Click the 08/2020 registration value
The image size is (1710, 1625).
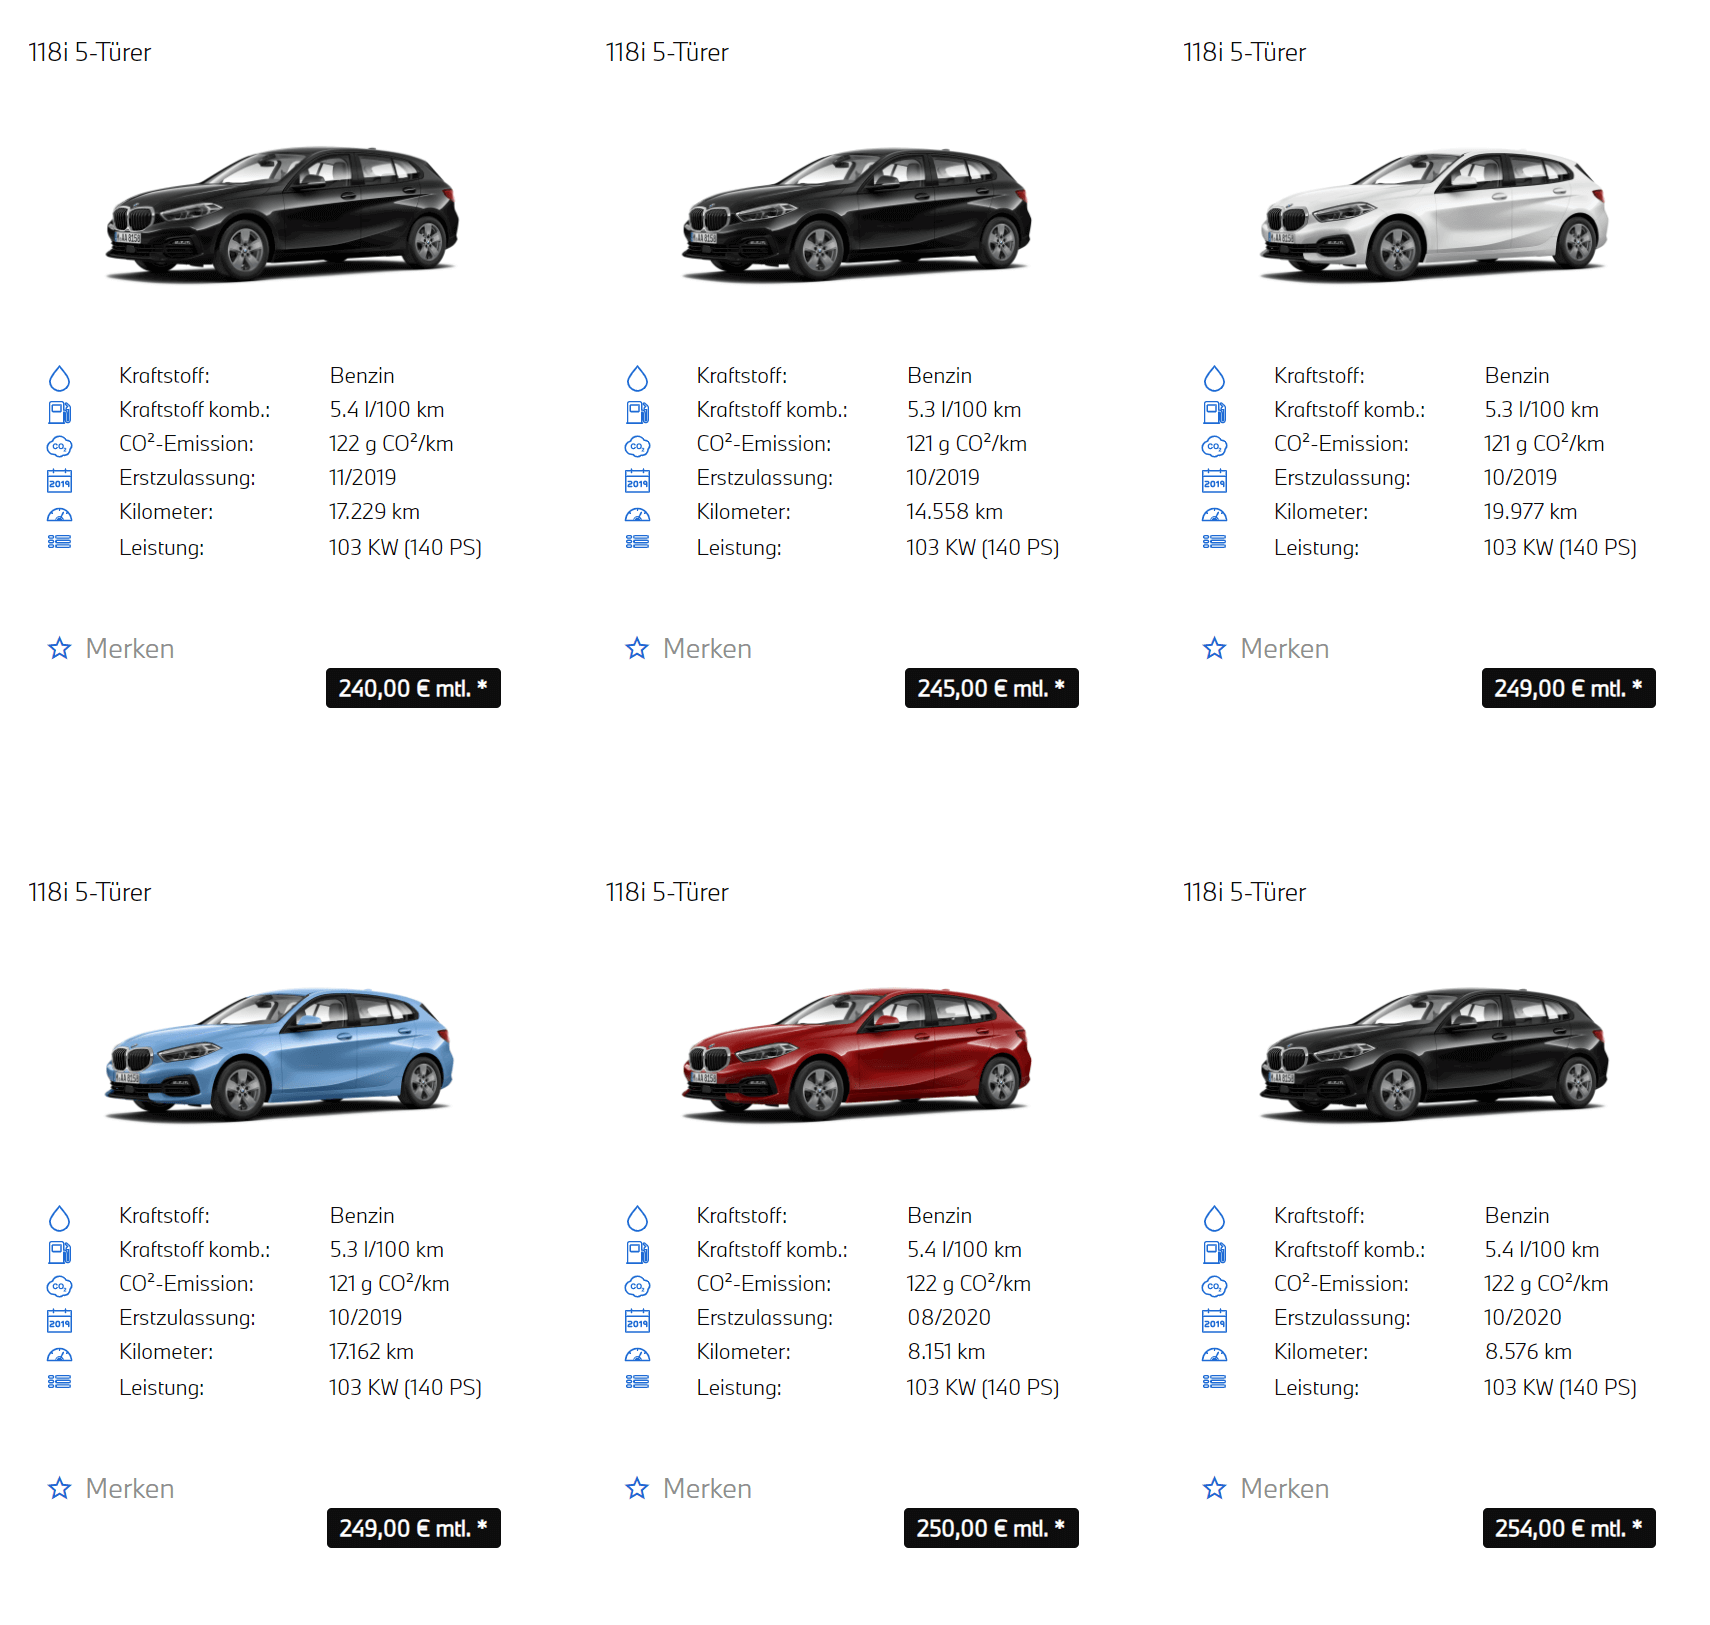[949, 1318]
